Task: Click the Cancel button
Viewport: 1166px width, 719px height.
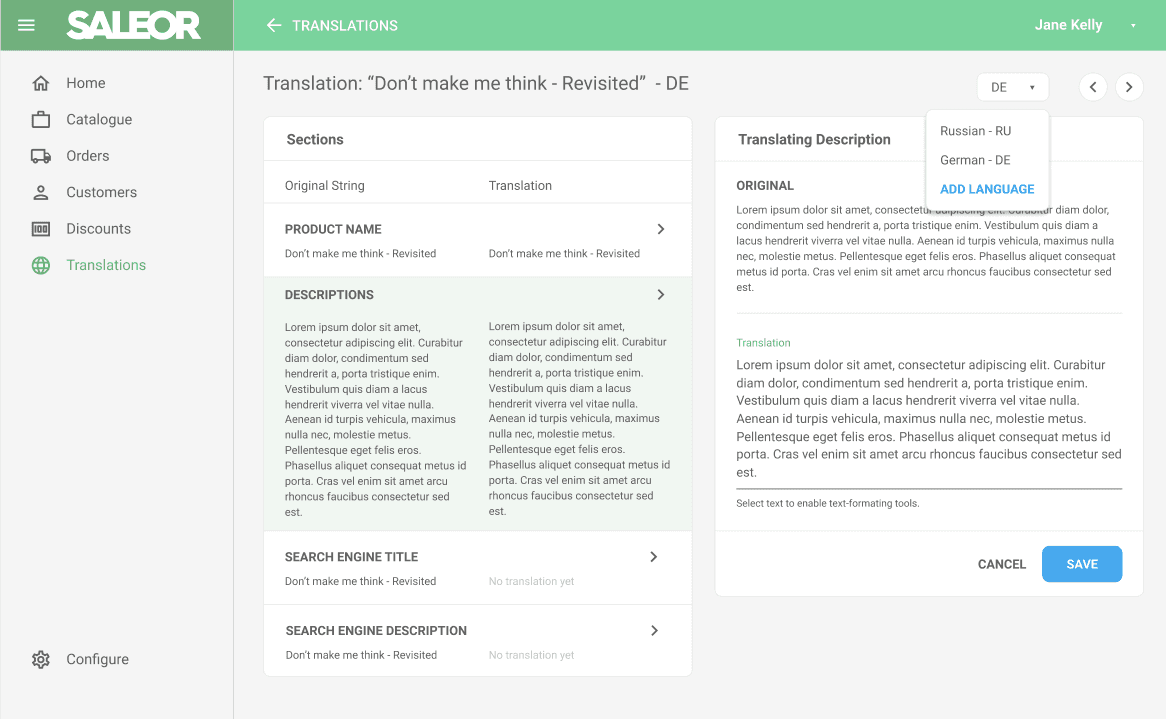Action: [1002, 564]
